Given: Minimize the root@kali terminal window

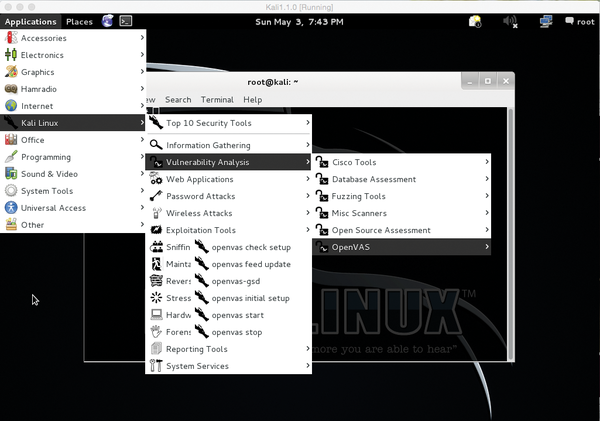Looking at the screenshot, I should point(470,81).
